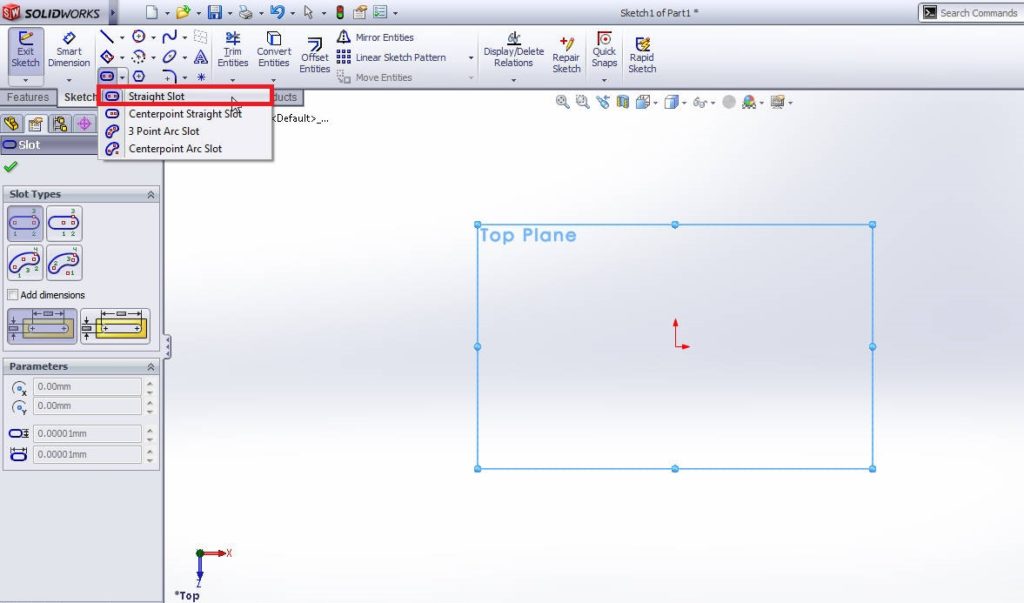The image size is (1024, 603).
Task: Select the Offset Entities tool
Action: coord(315,50)
